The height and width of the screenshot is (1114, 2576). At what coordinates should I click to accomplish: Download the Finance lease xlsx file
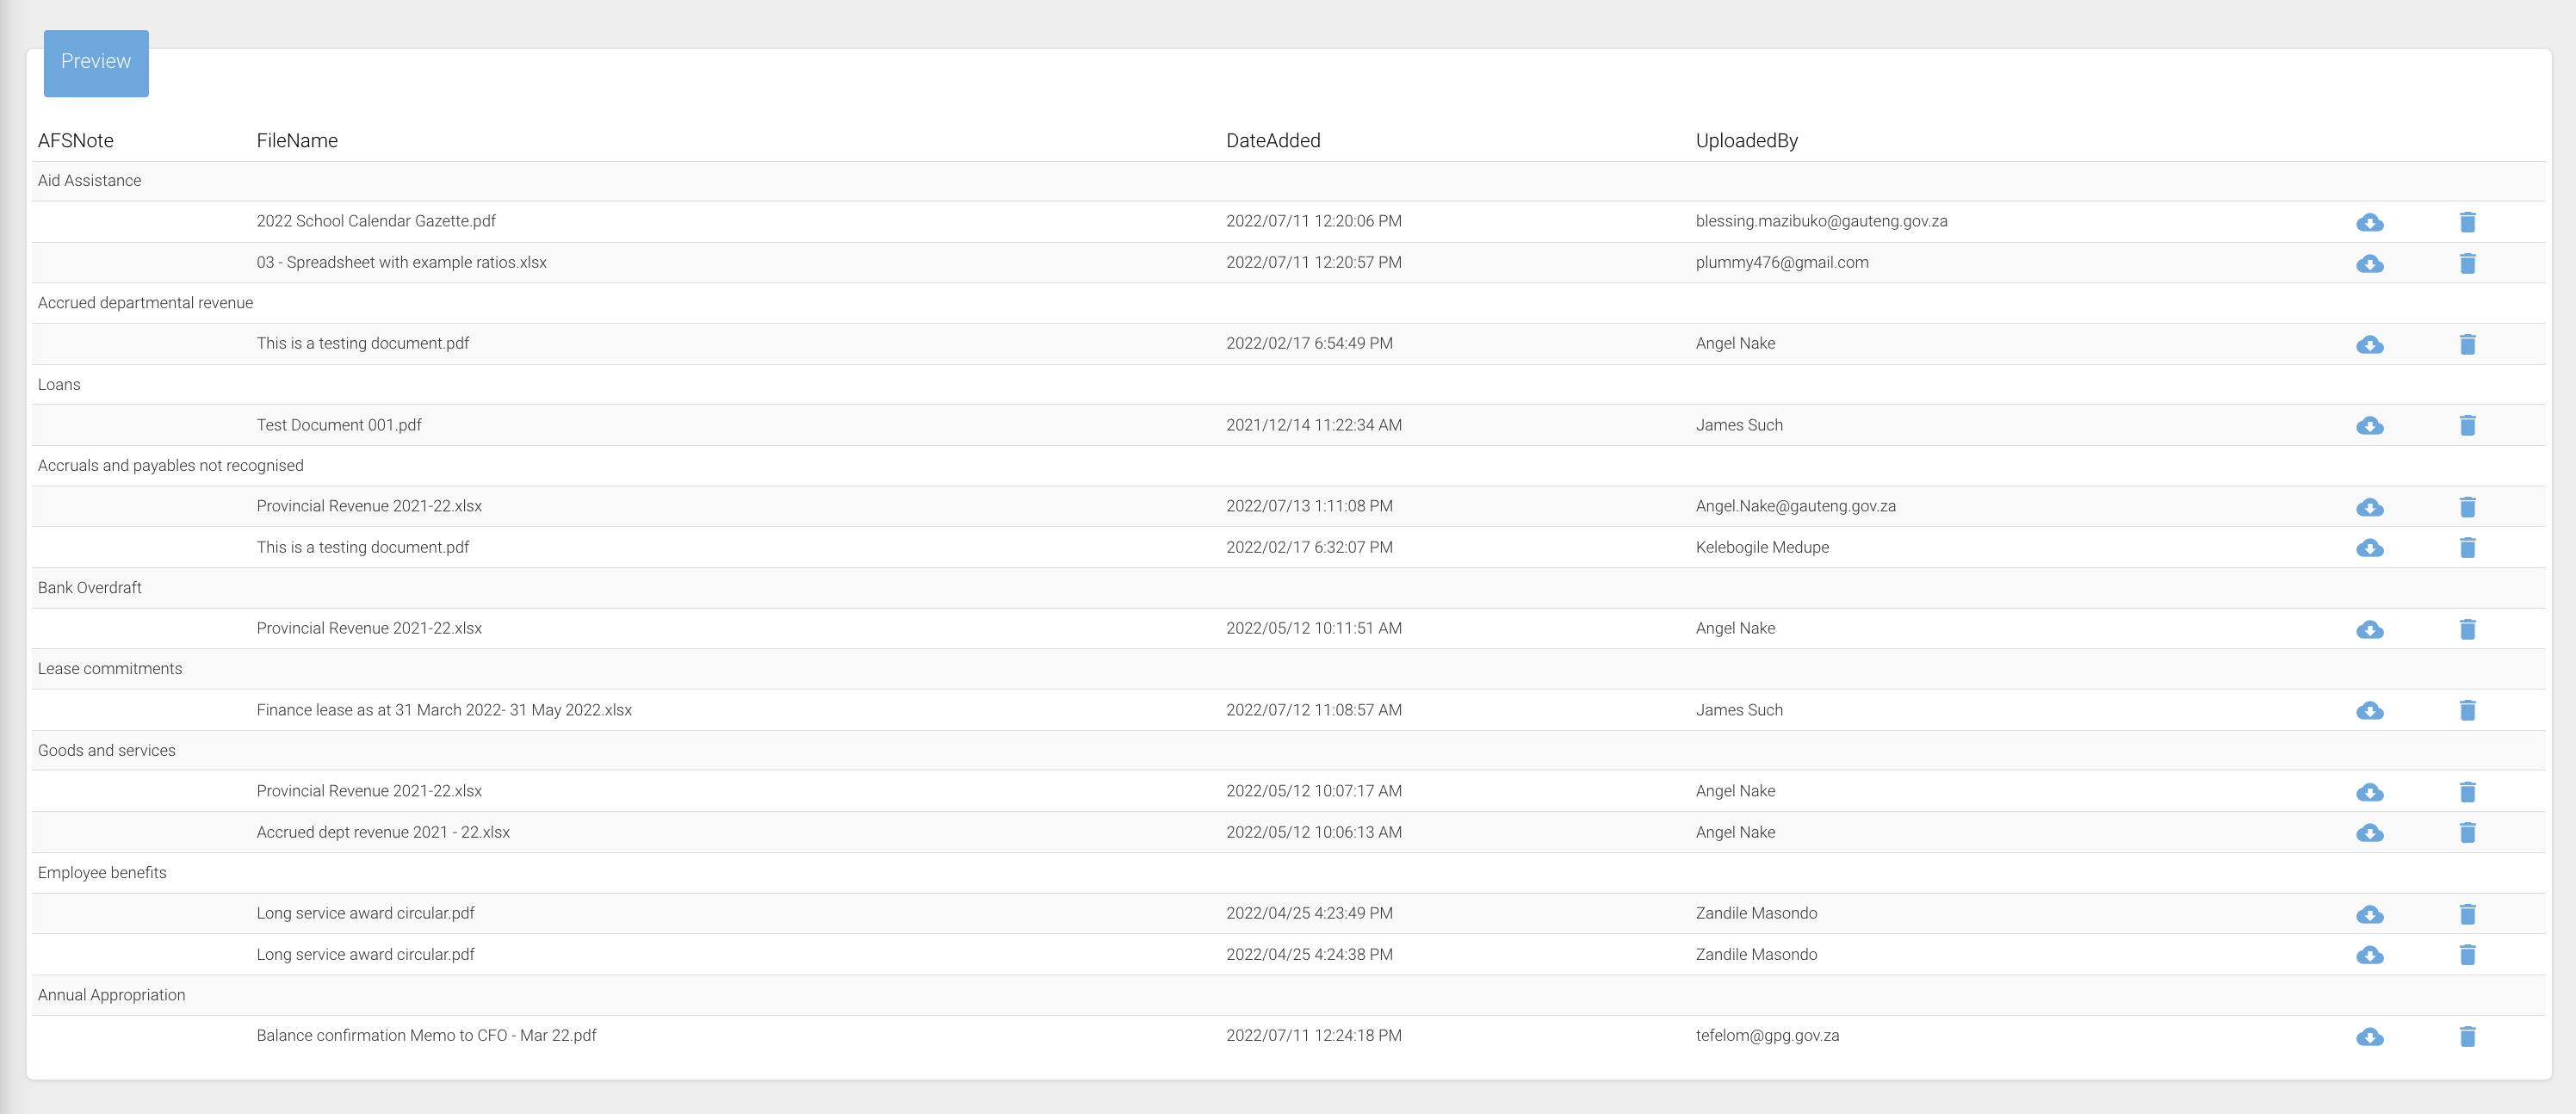pyautogui.click(x=2369, y=710)
